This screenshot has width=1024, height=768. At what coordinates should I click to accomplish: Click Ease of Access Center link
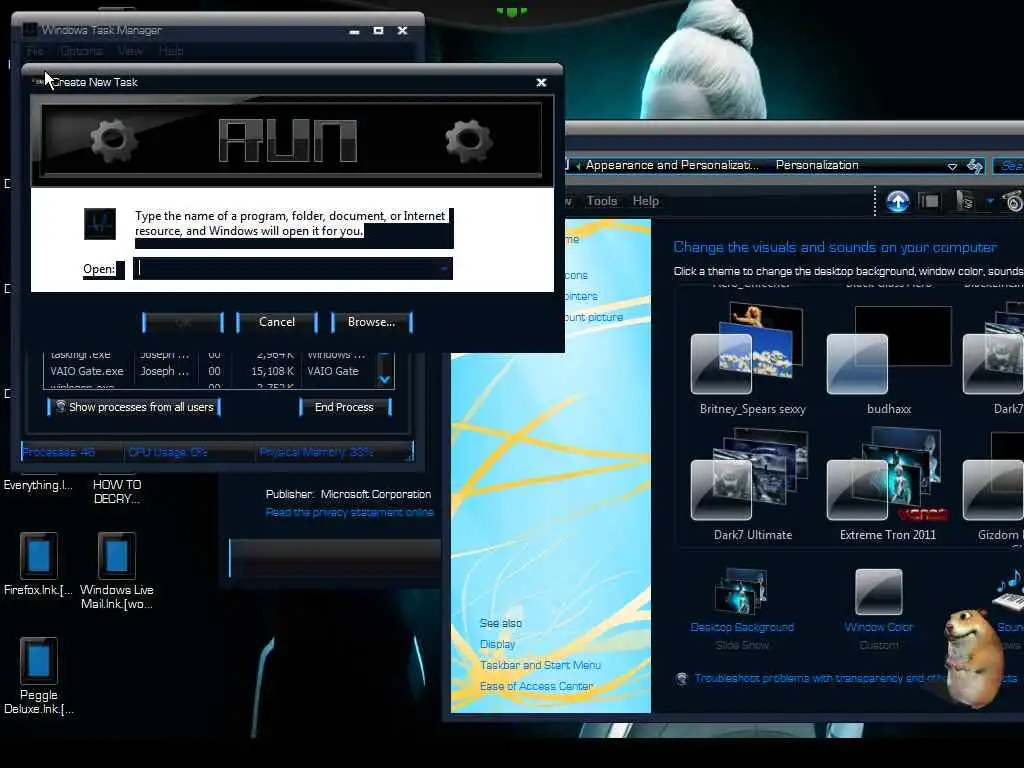click(x=536, y=686)
